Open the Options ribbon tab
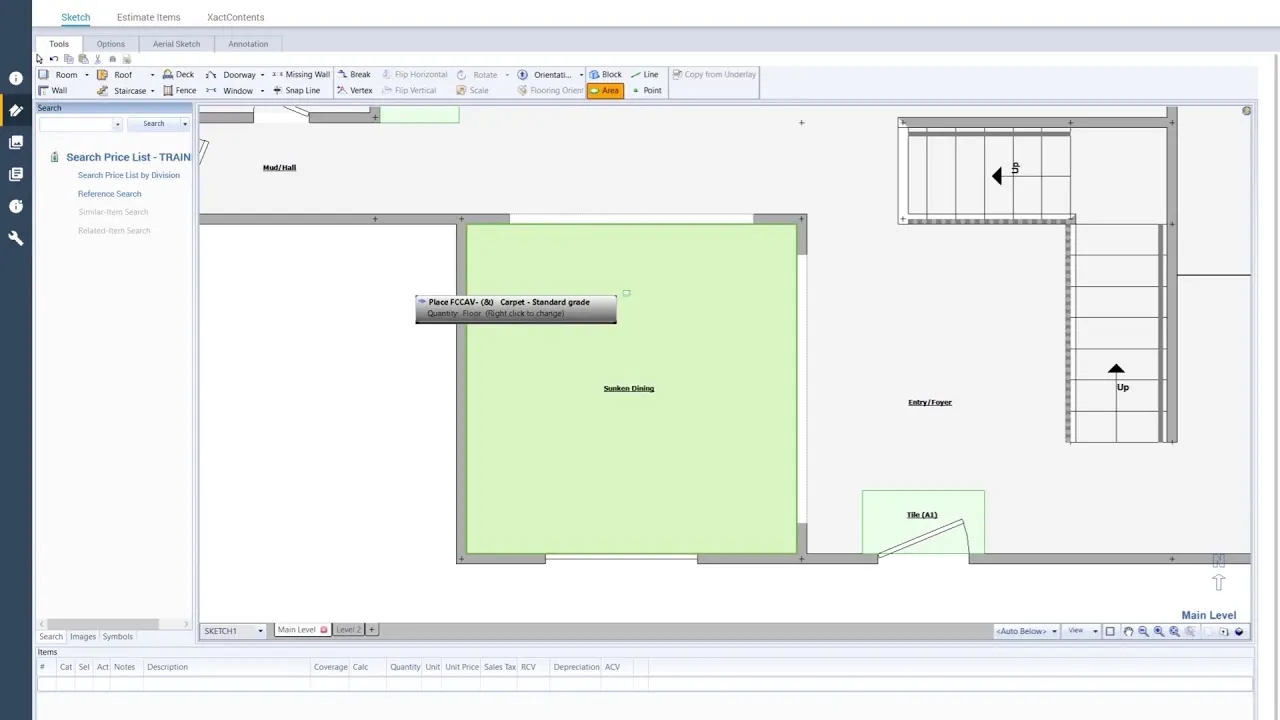The height and width of the screenshot is (720, 1280). coord(111,44)
